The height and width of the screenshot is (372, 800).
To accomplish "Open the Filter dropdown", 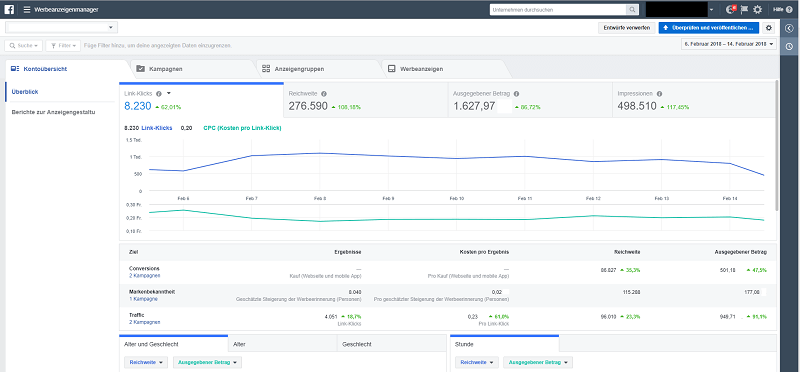I will tap(63, 45).
